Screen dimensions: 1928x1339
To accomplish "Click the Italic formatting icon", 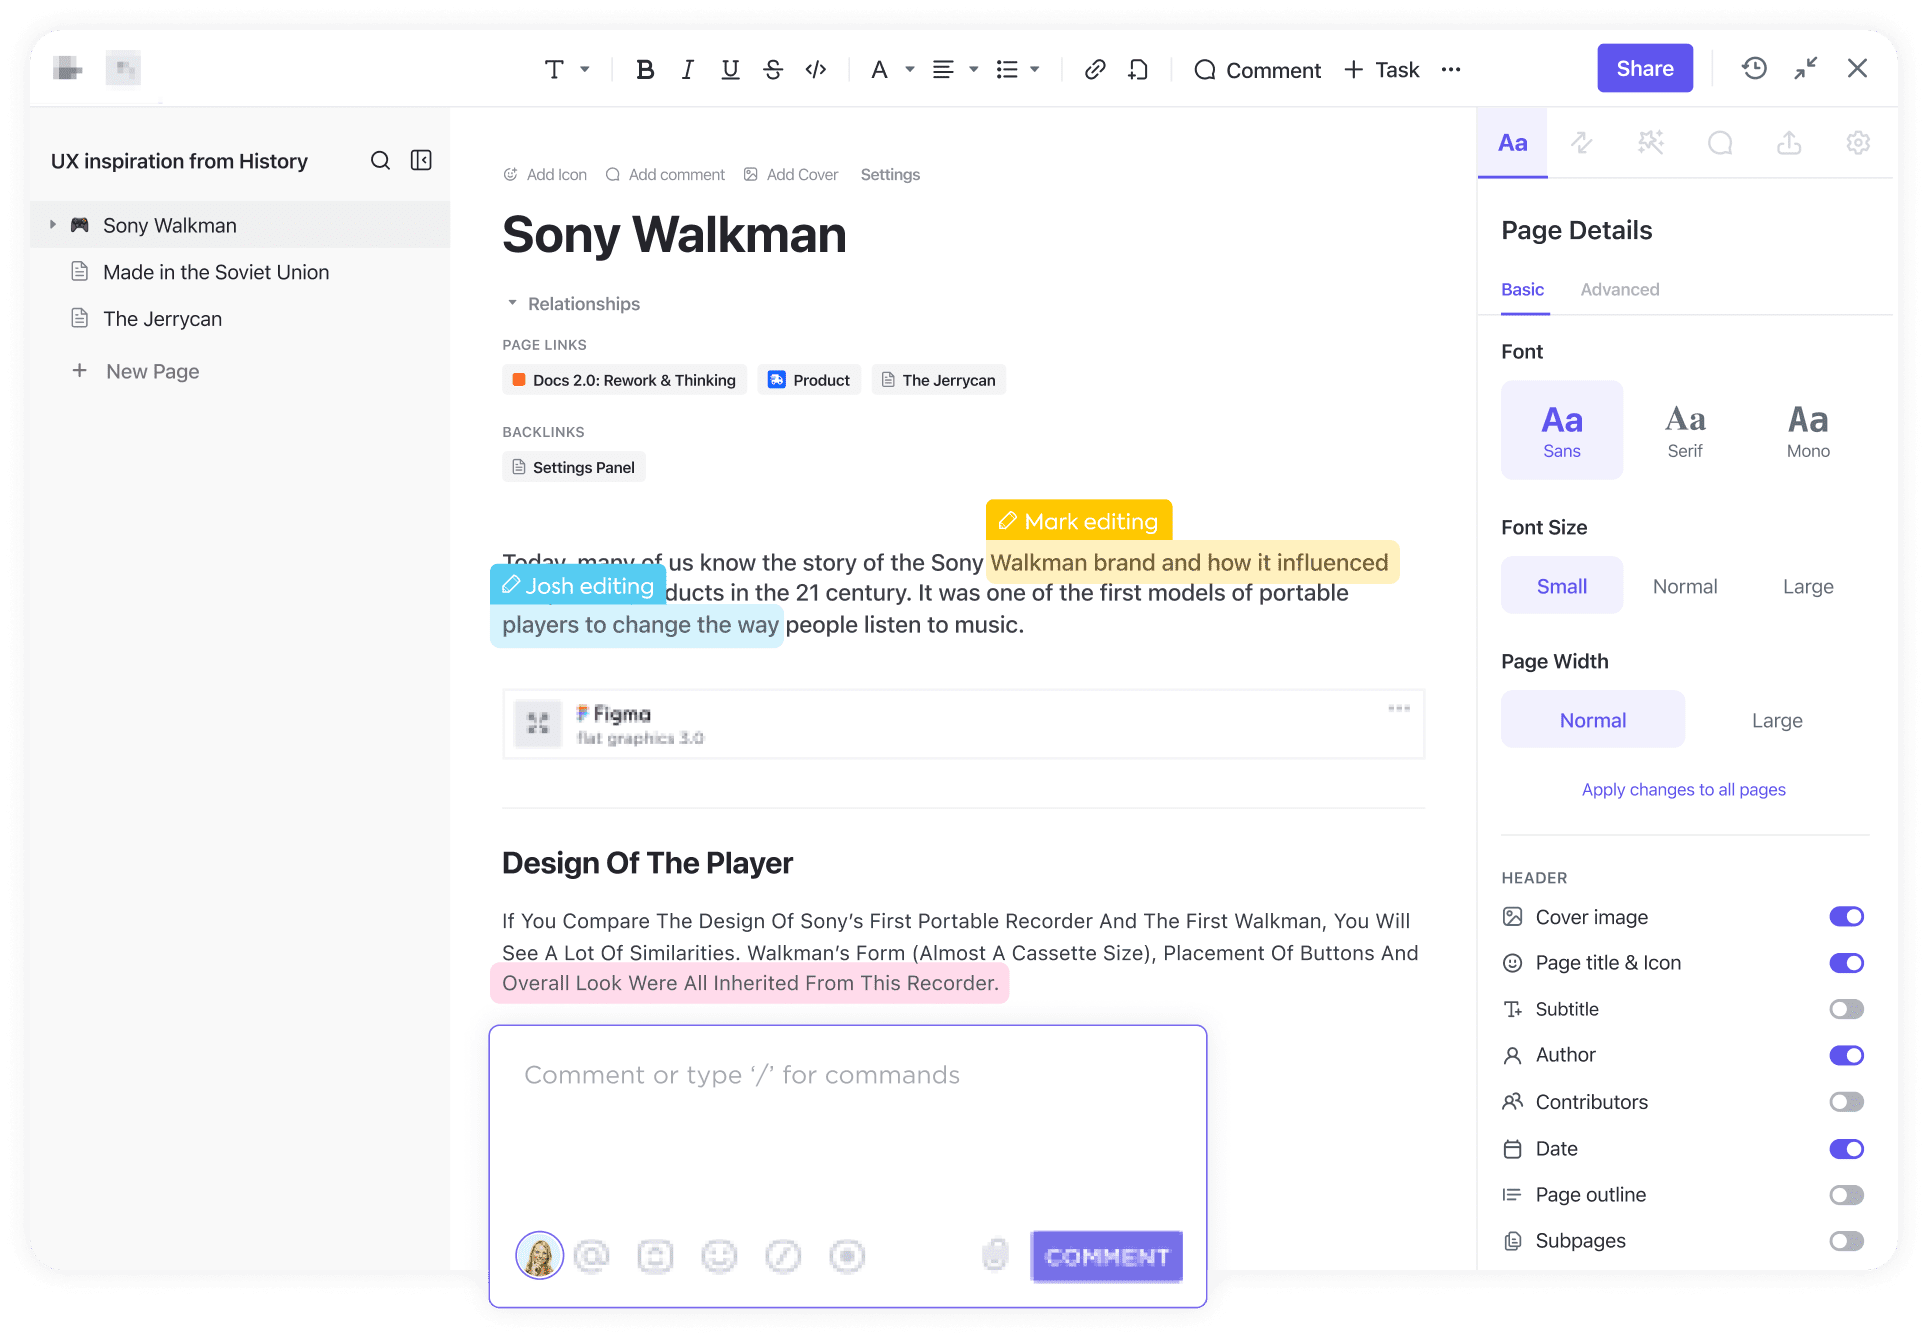I will [687, 69].
